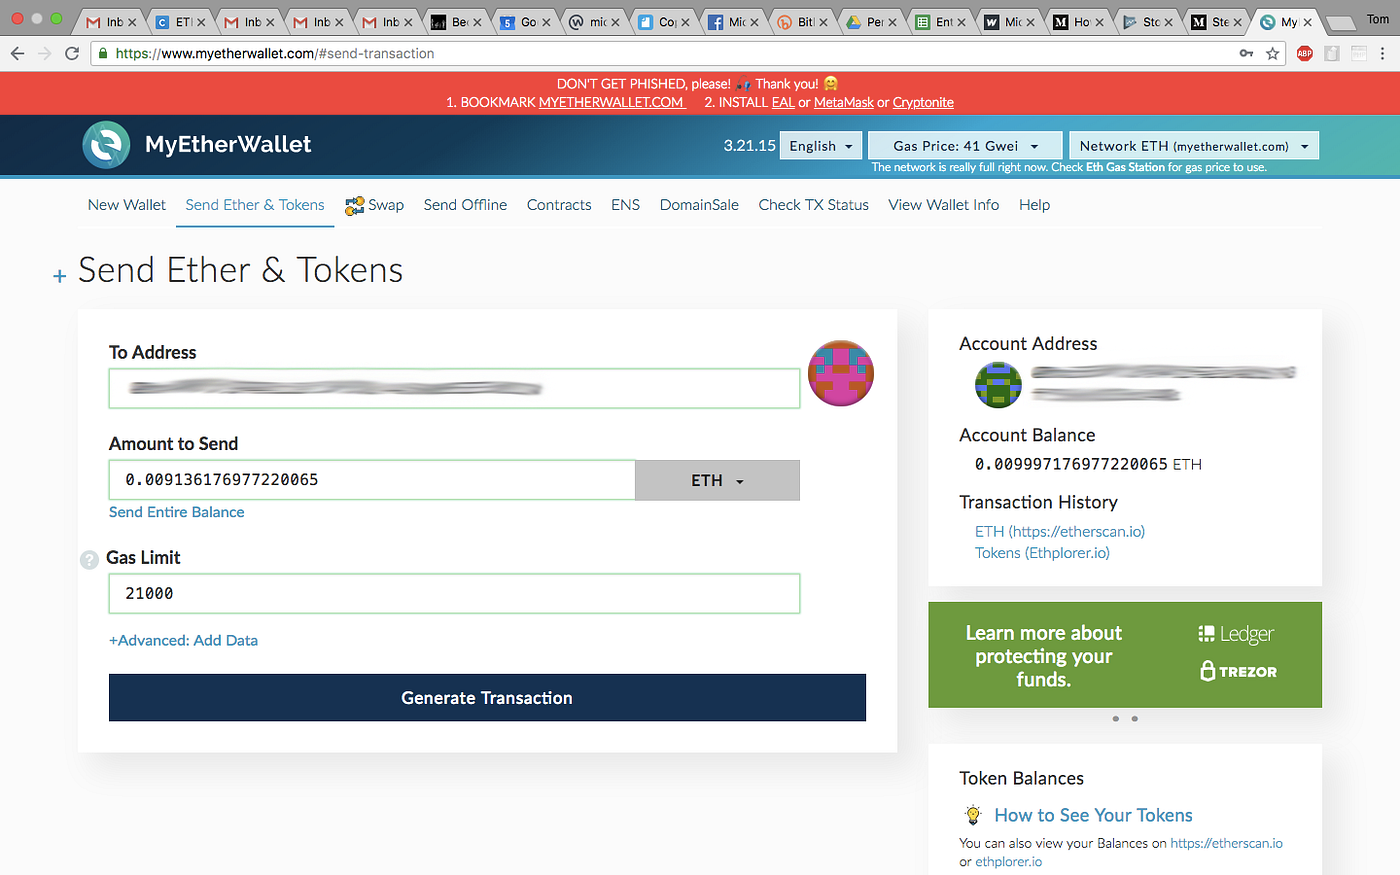Click the secure padlock icon in the address bar

[x=102, y=53]
